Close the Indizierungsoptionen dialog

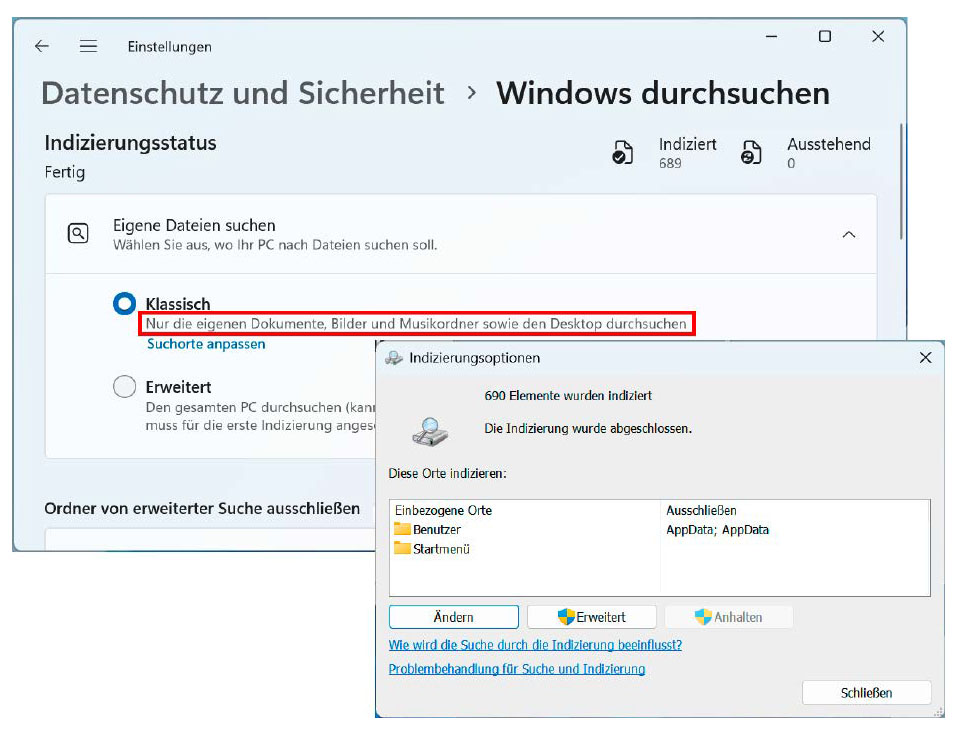click(x=926, y=358)
